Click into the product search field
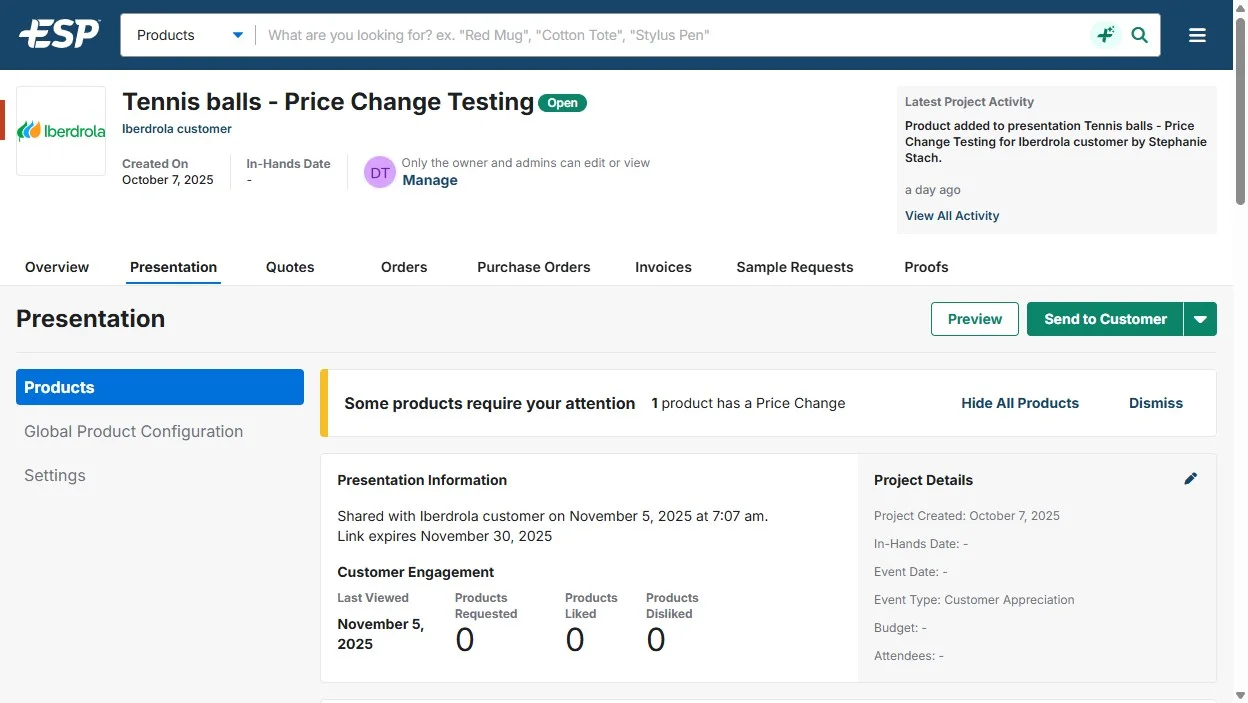 tap(670, 35)
